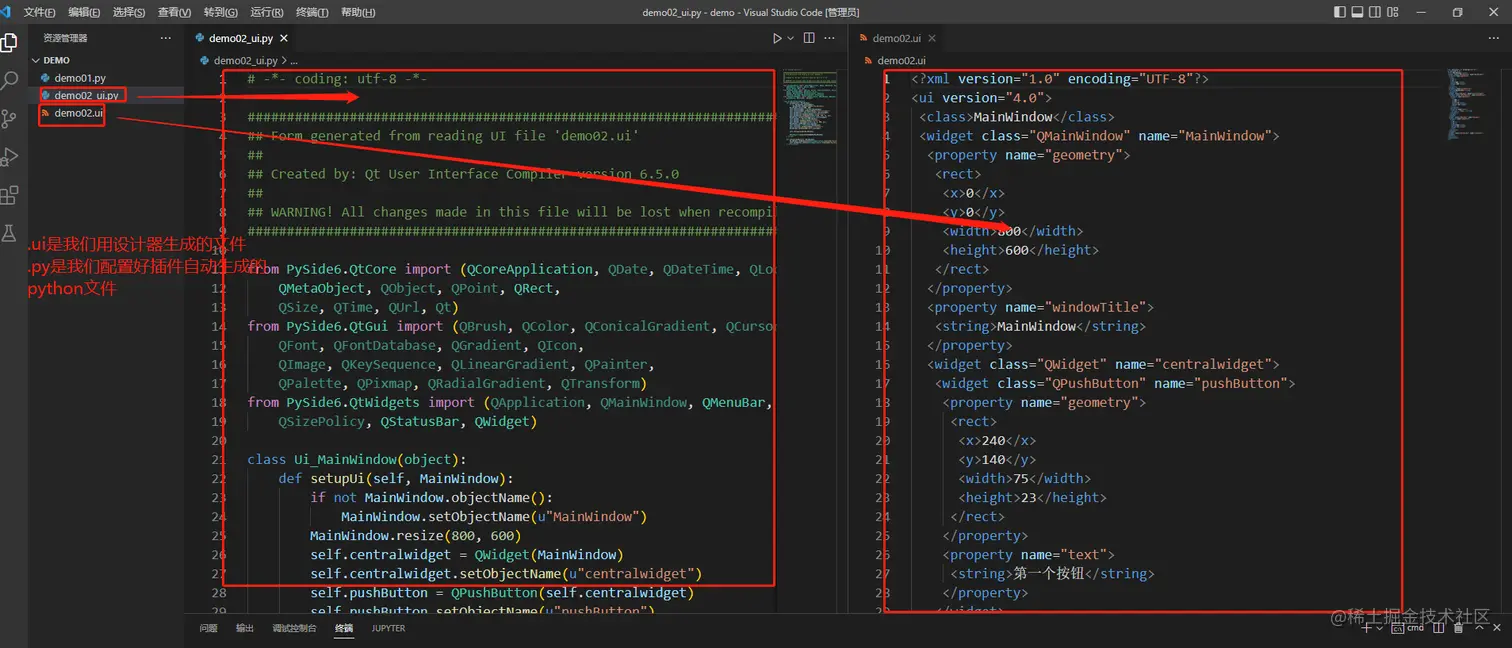Click the '<class>MainWindow</class>' XML line
The image size is (1512, 648).
pos(1016,116)
